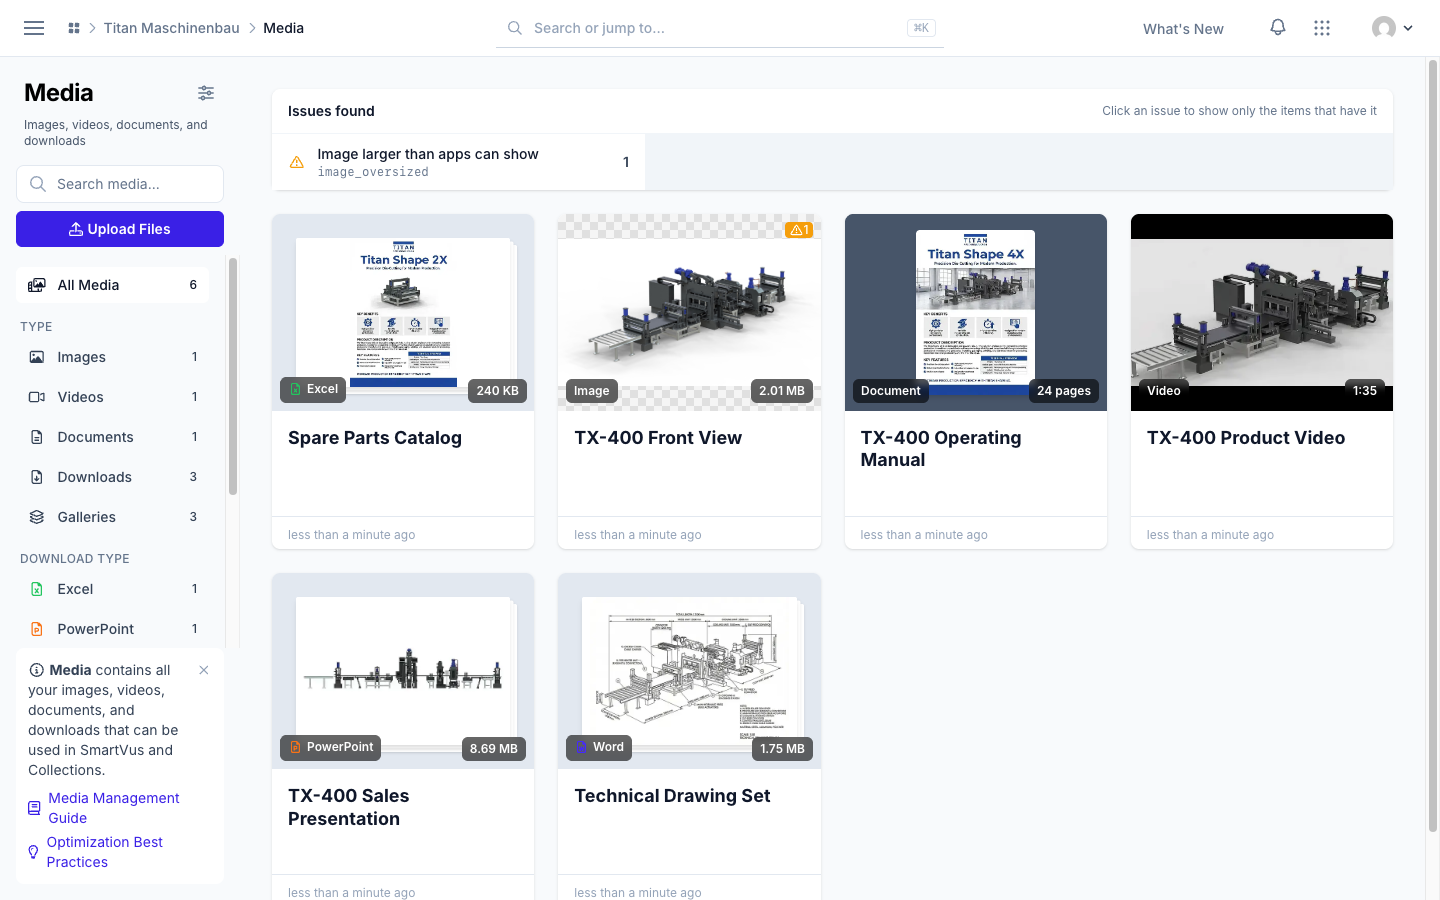Dismiss the Media info panel

(204, 670)
